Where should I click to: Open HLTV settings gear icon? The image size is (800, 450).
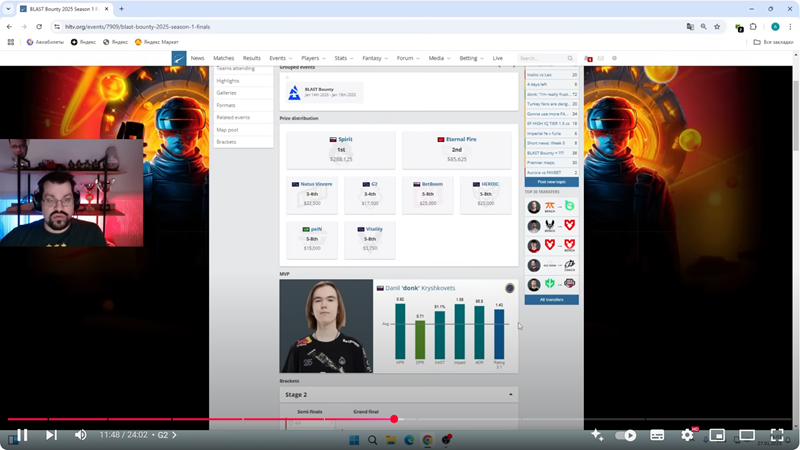pos(614,58)
